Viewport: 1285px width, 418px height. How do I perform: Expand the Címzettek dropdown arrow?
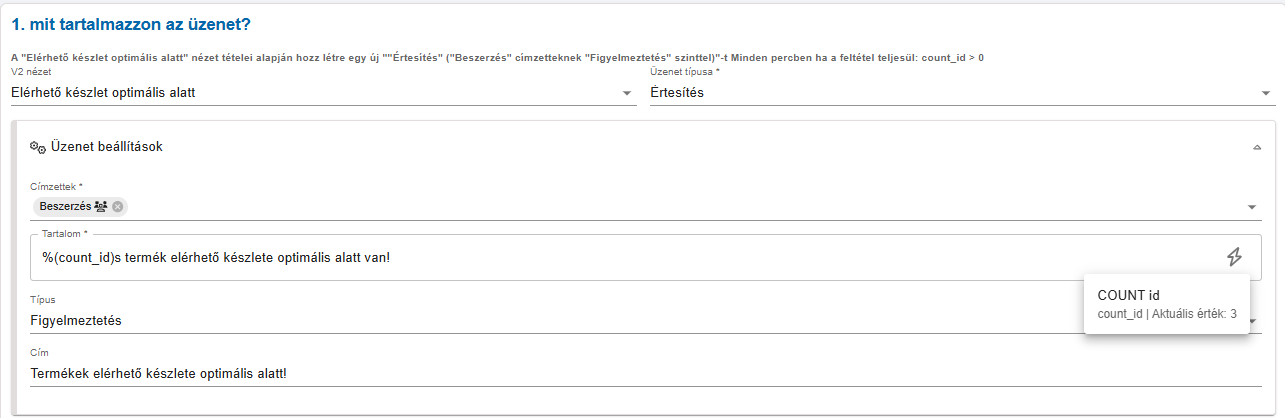pos(1252,207)
